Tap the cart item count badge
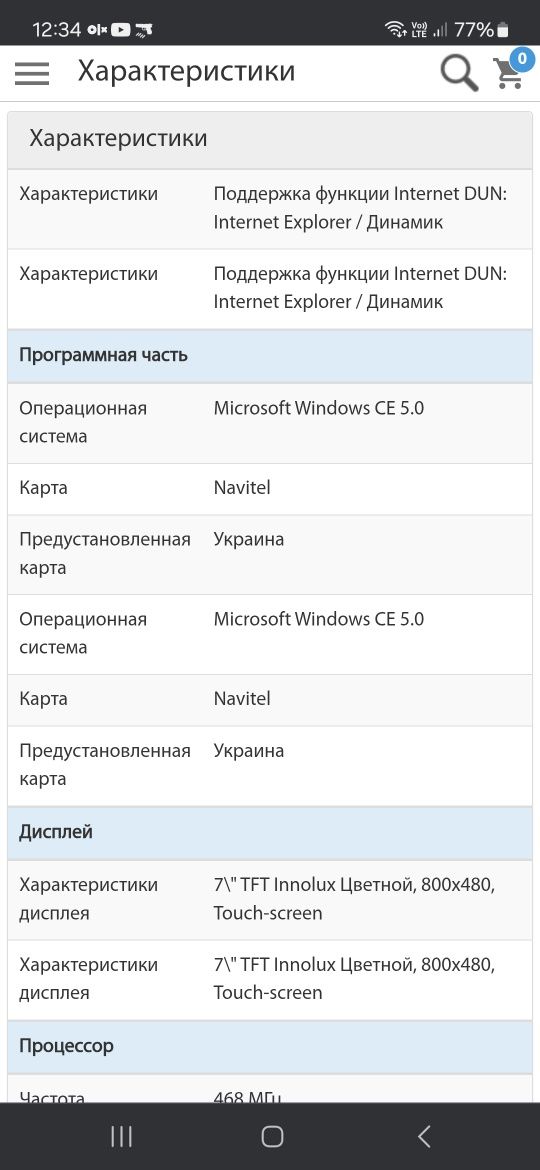 (x=521, y=58)
